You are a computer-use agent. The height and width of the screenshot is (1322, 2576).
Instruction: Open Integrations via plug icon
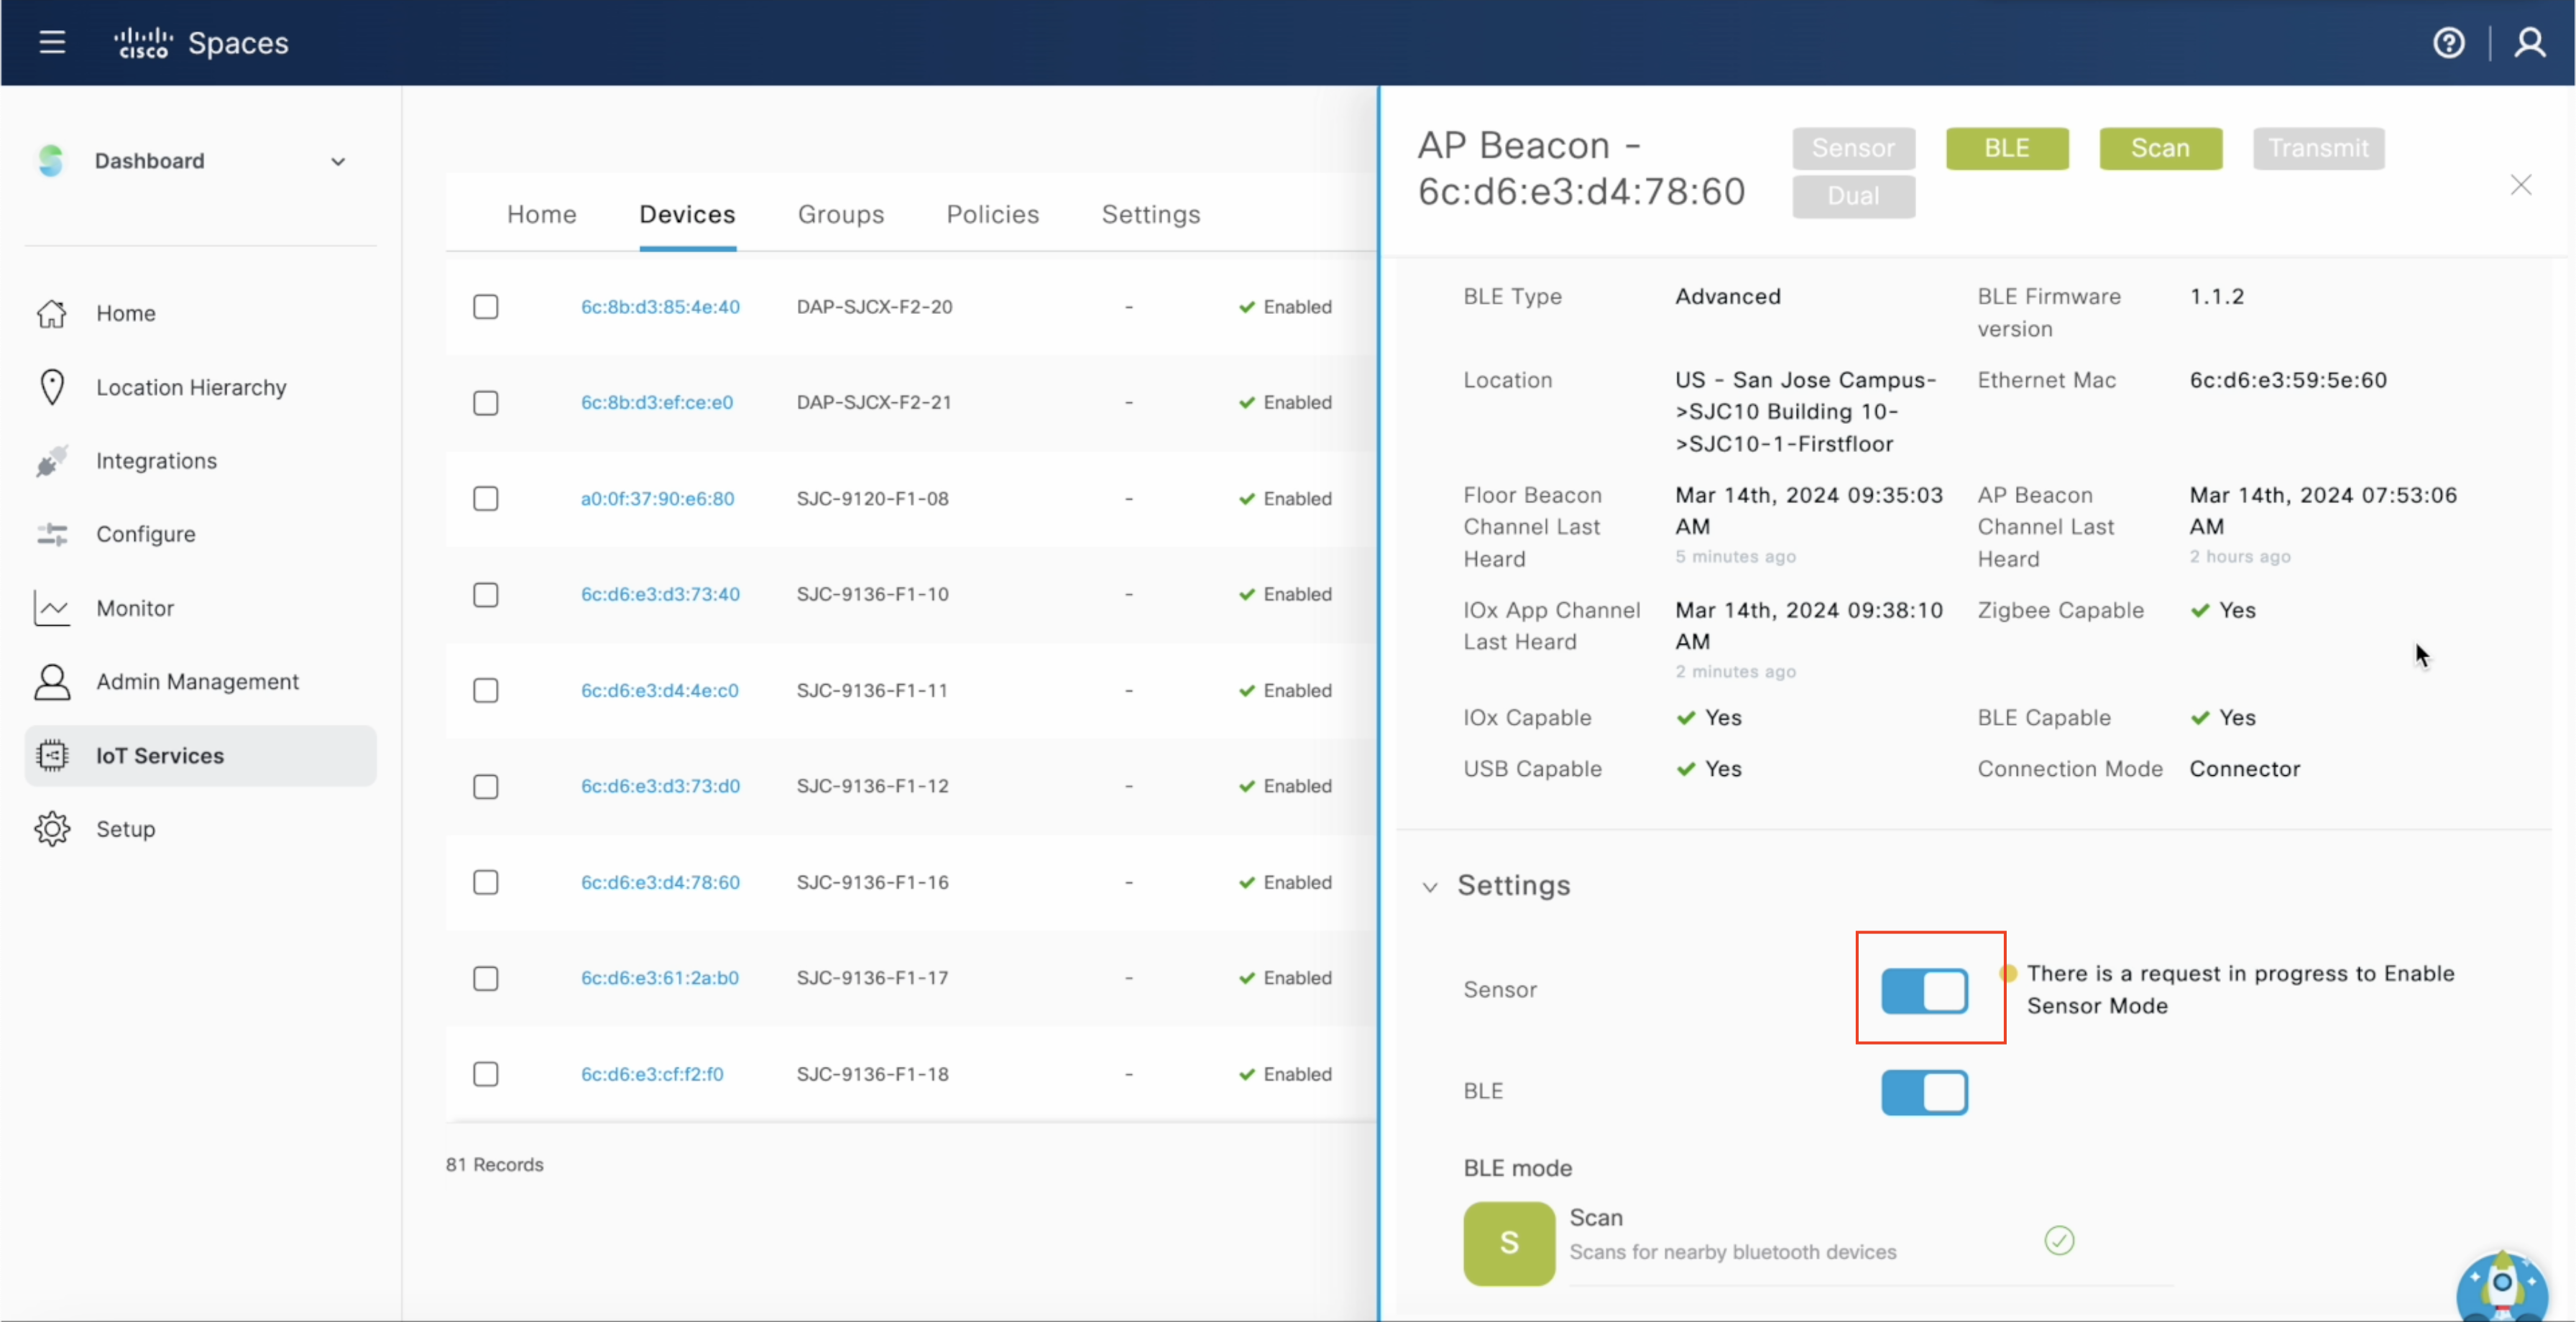click(52, 461)
